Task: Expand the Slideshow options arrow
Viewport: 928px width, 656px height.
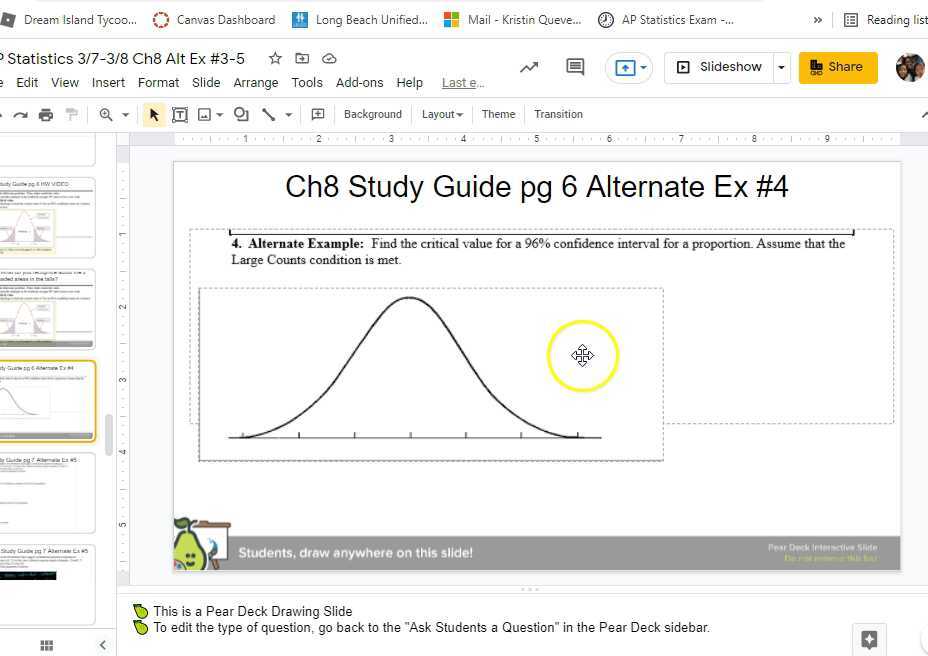Action: [x=781, y=67]
